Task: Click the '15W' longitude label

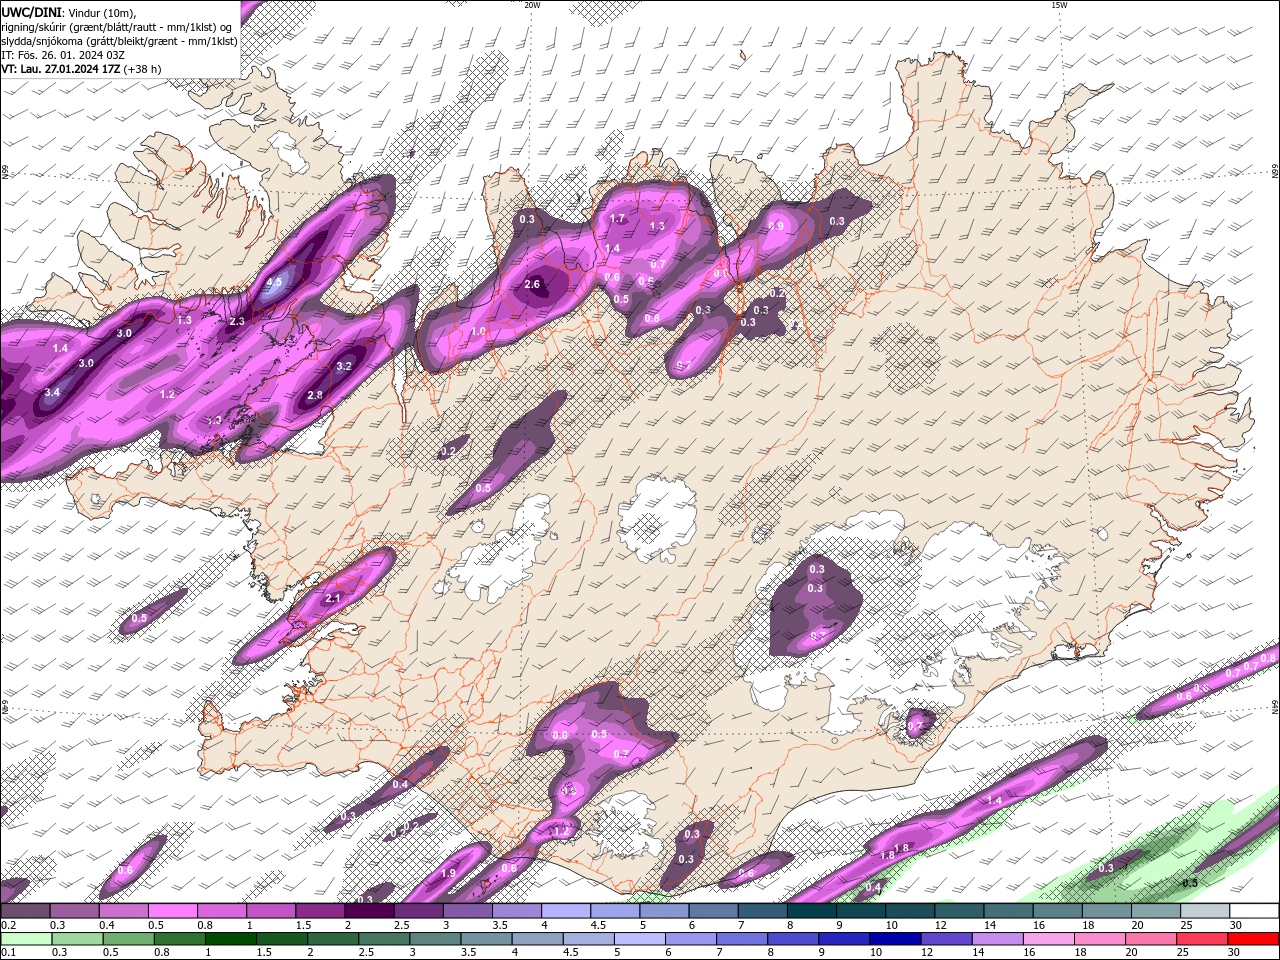Action: pos(1059,5)
